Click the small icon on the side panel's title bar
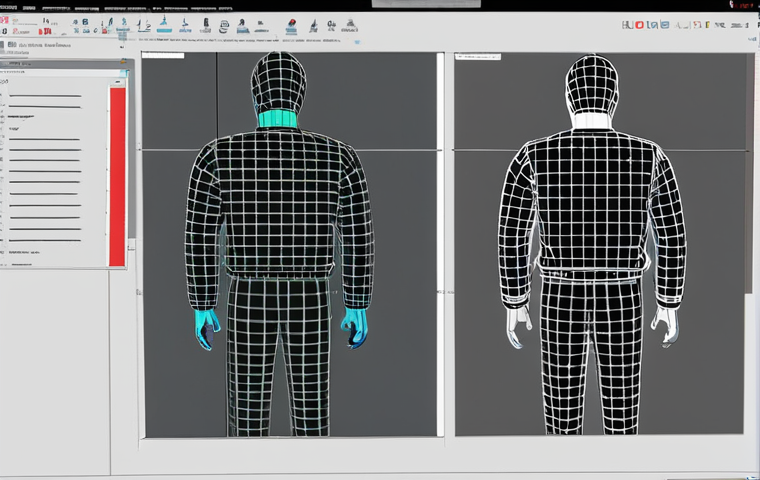Viewport: 760px width, 480px height. click(124, 62)
